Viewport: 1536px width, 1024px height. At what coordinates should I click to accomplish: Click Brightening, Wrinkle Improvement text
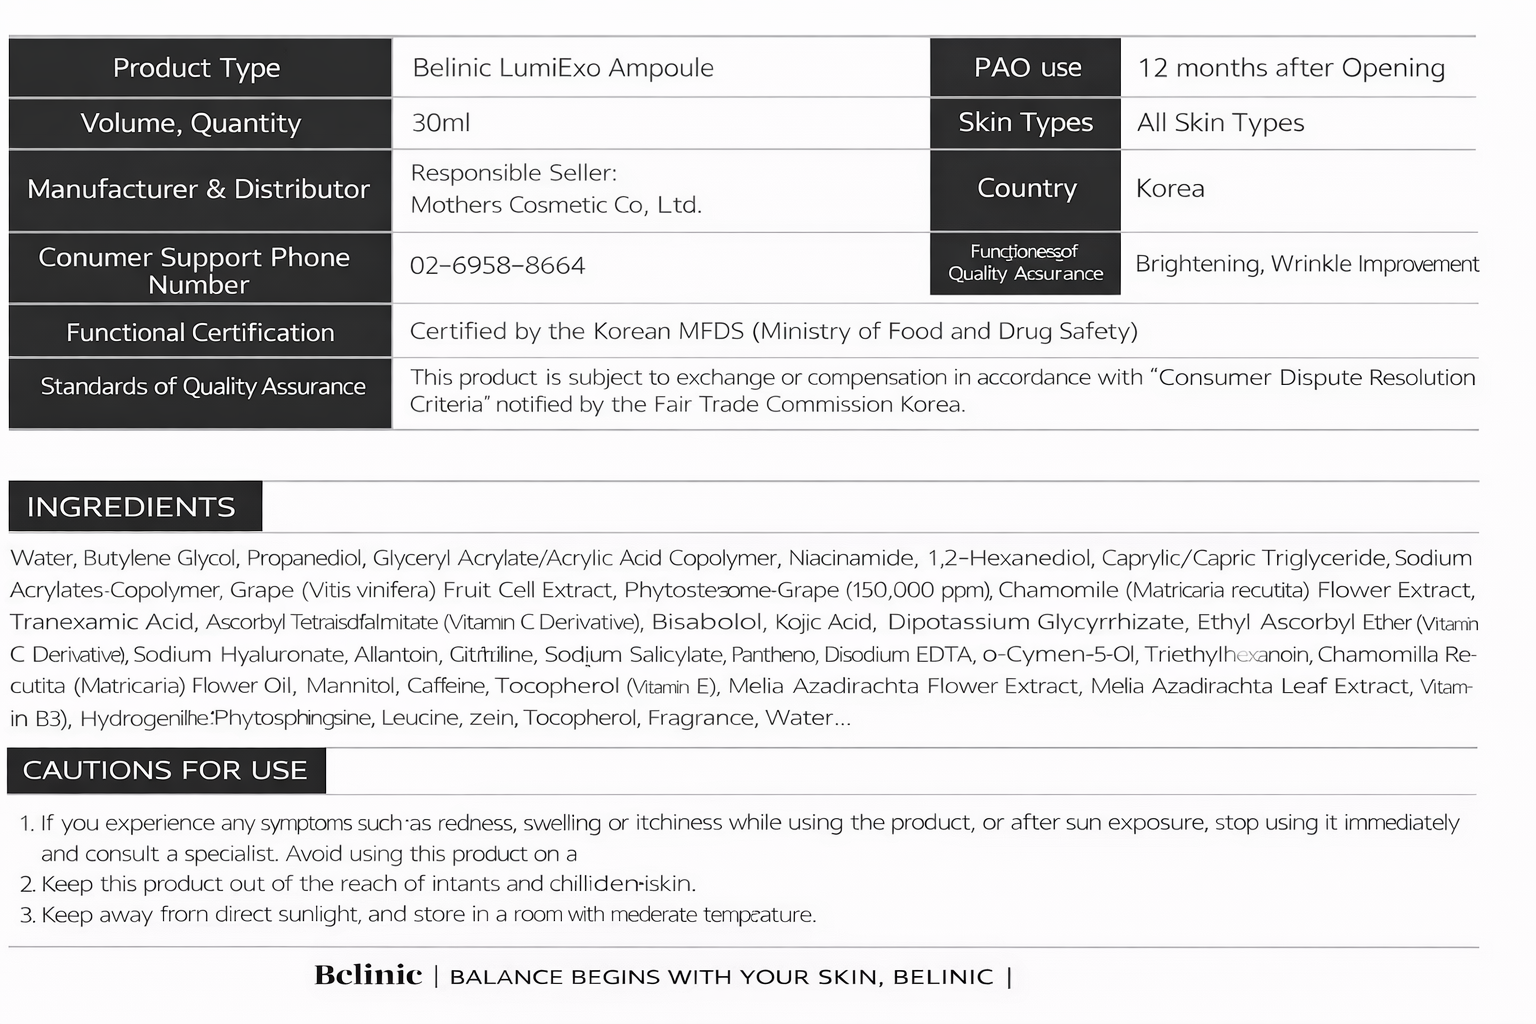1306,264
